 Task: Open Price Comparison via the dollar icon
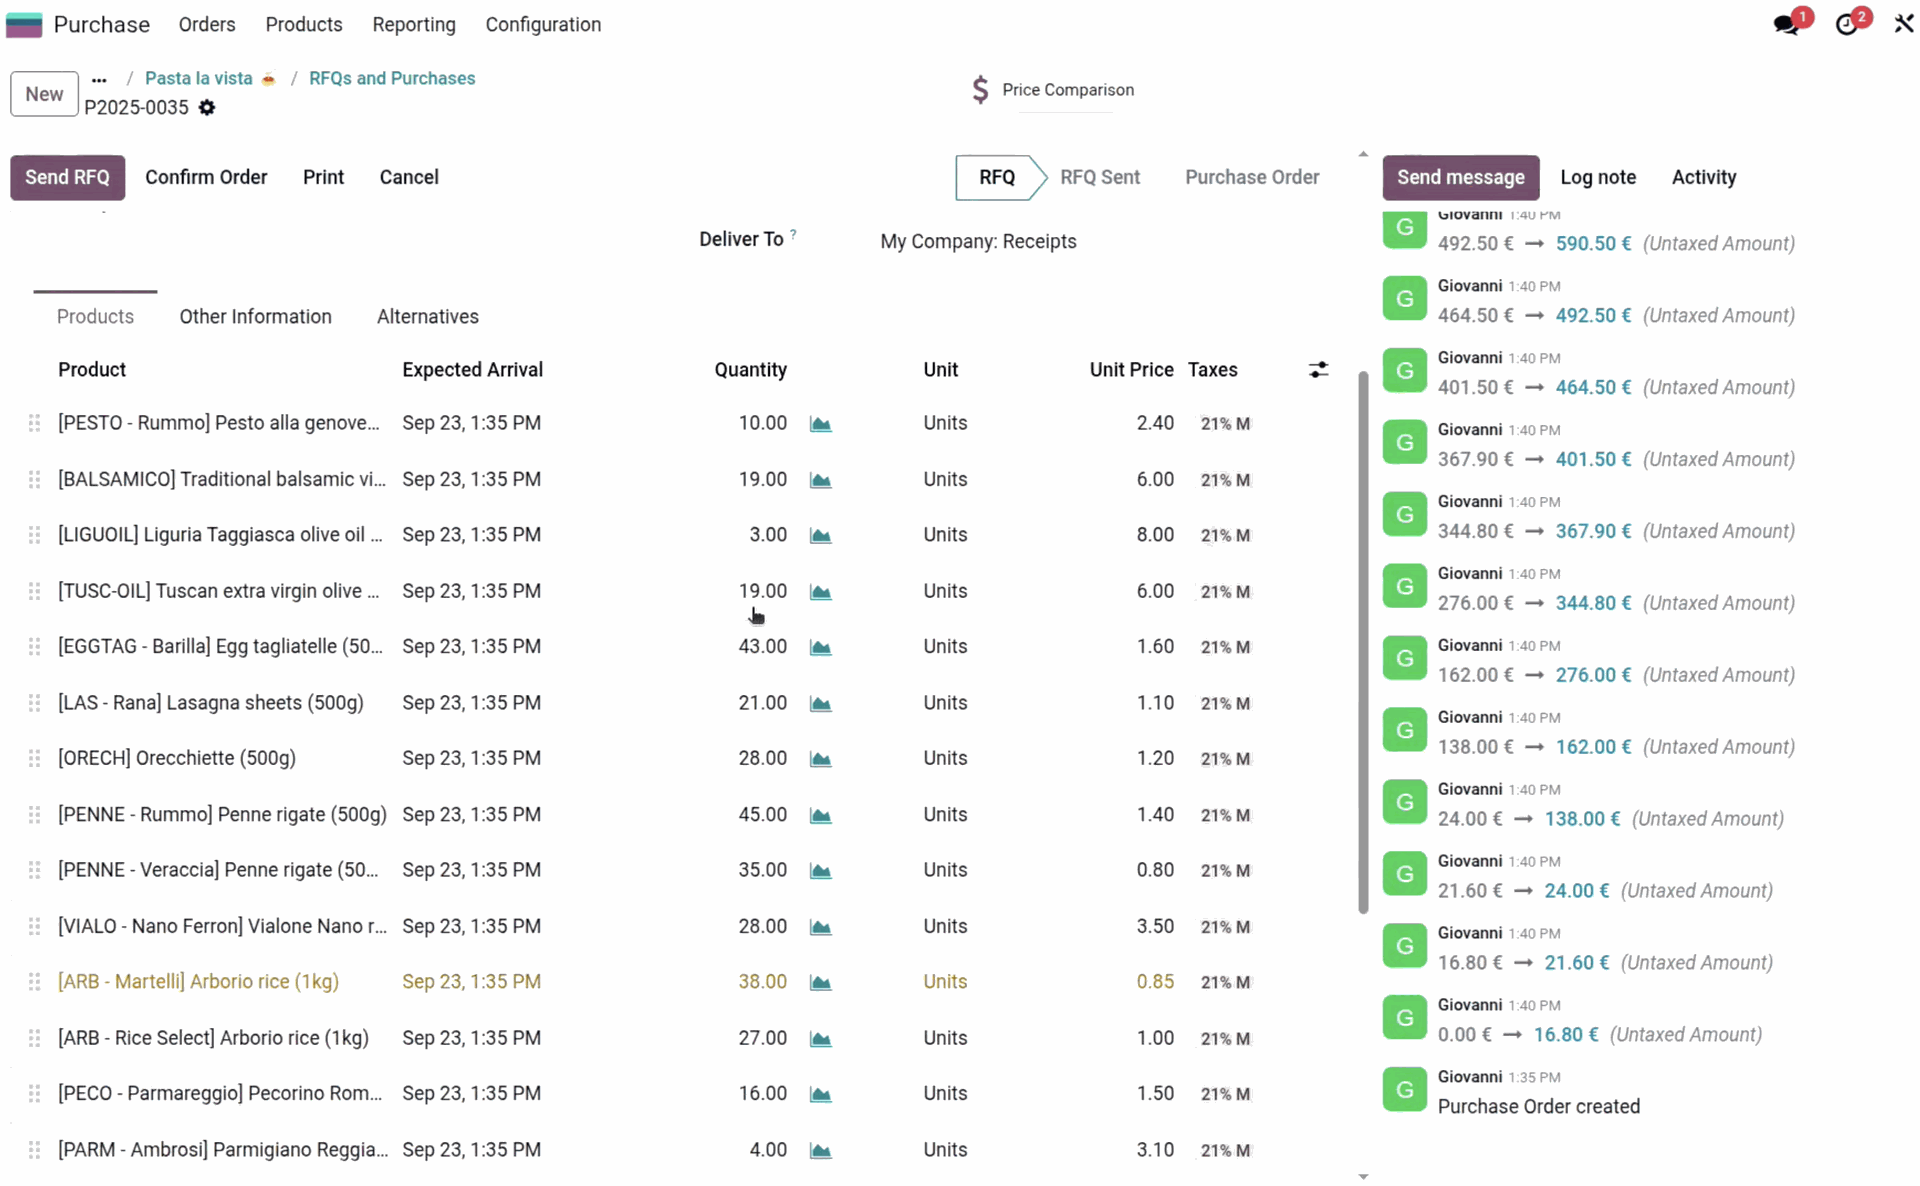980,89
